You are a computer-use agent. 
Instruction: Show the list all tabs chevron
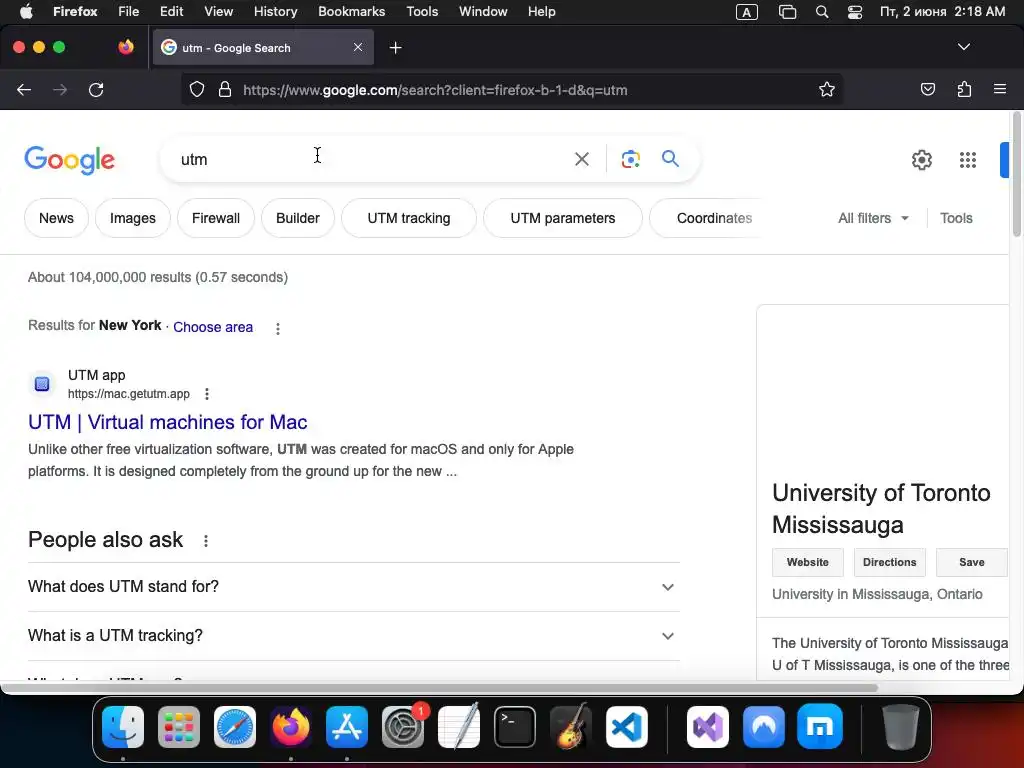(x=963, y=47)
